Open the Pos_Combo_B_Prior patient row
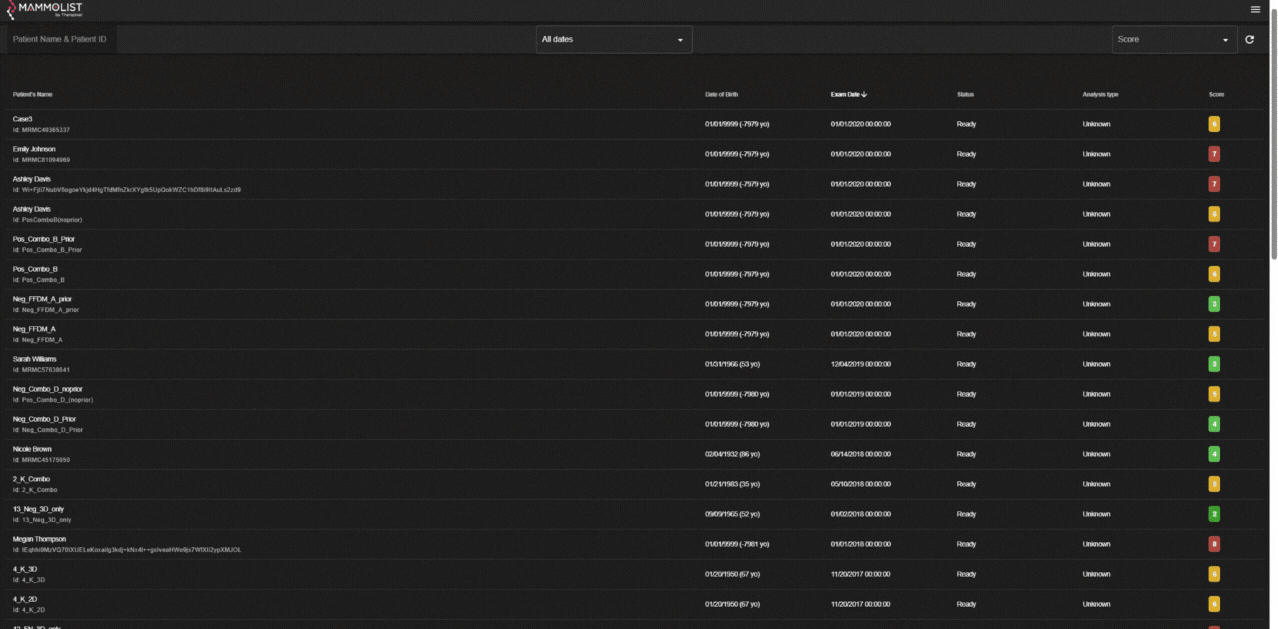The image size is (1278, 629). (43, 240)
